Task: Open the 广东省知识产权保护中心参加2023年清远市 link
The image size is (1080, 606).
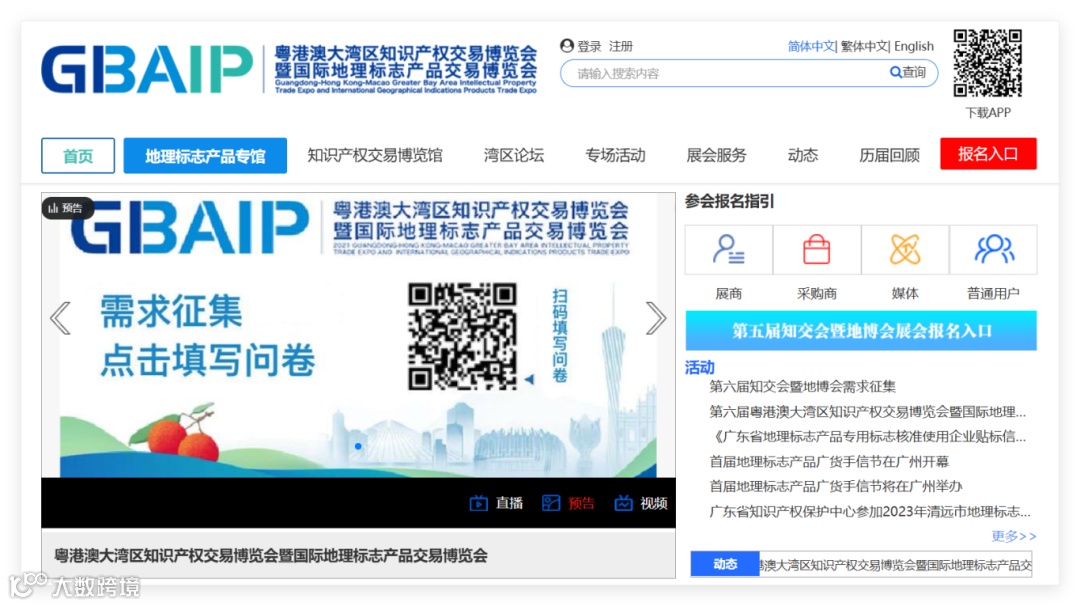Action: pyautogui.click(x=870, y=512)
